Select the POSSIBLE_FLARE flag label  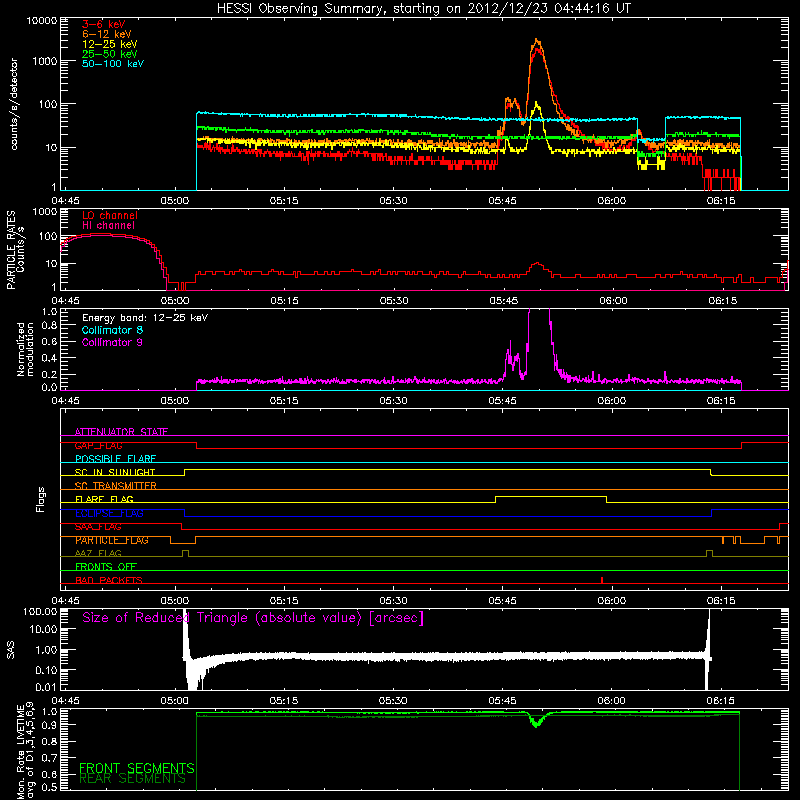115,459
